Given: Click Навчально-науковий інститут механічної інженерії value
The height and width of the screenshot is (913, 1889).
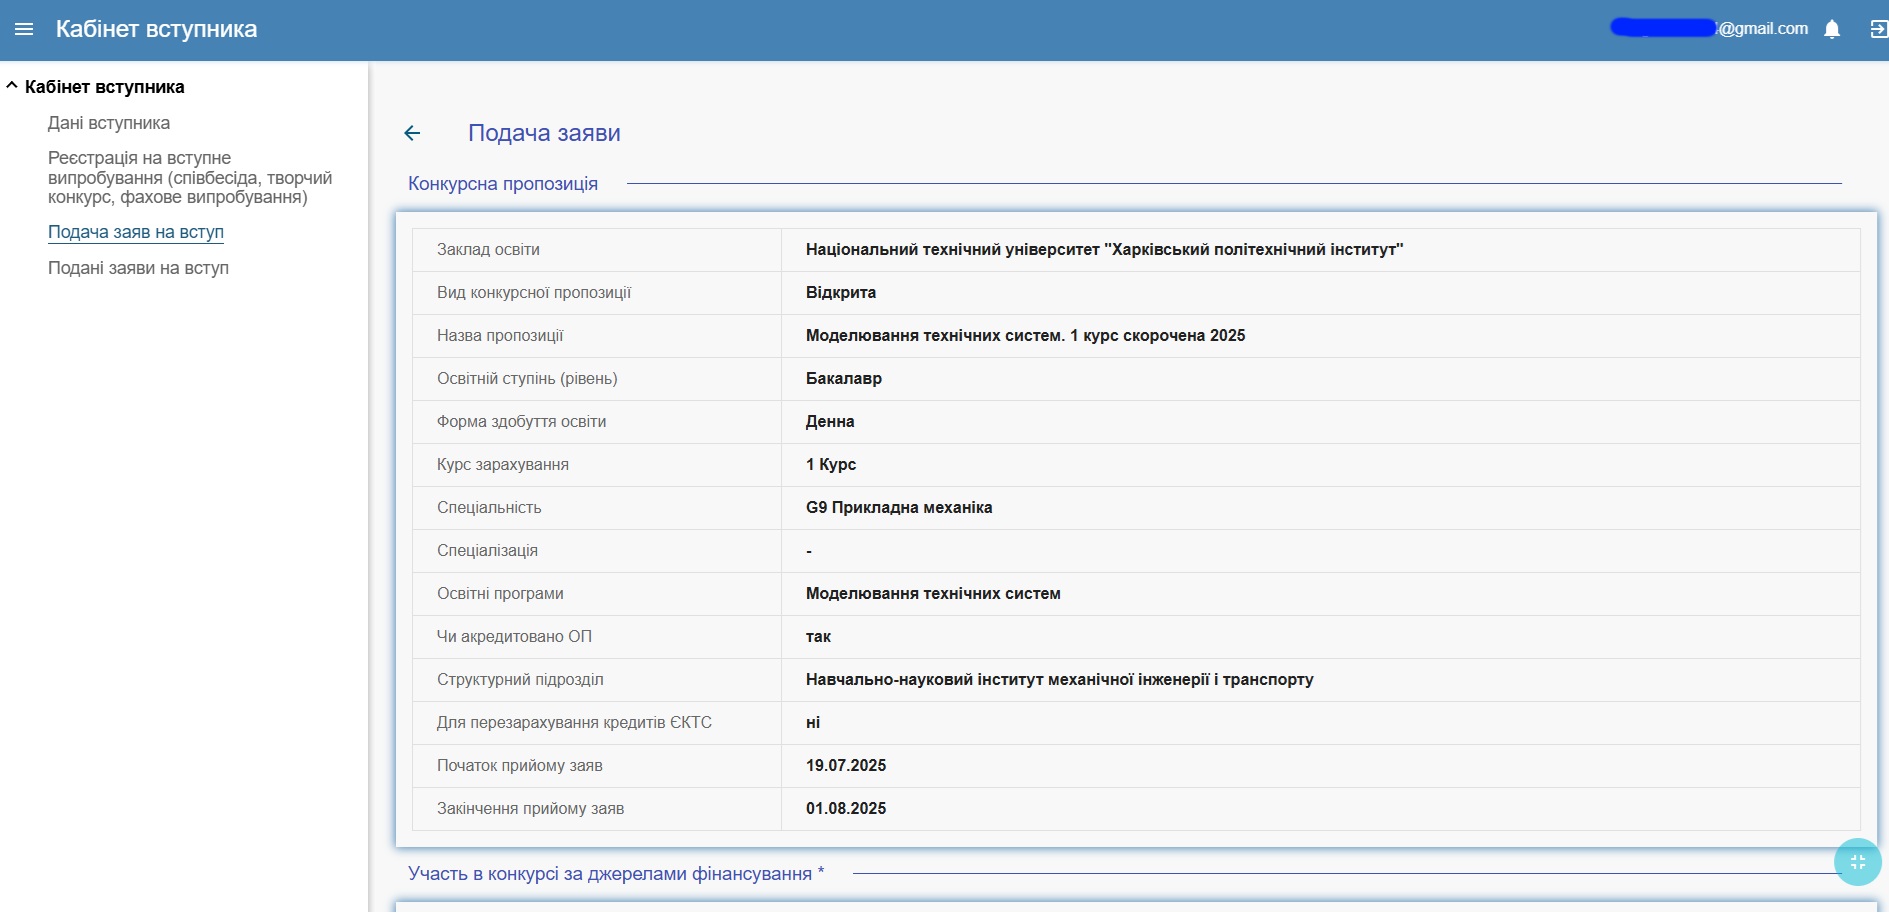Looking at the screenshot, I should click(1059, 680).
